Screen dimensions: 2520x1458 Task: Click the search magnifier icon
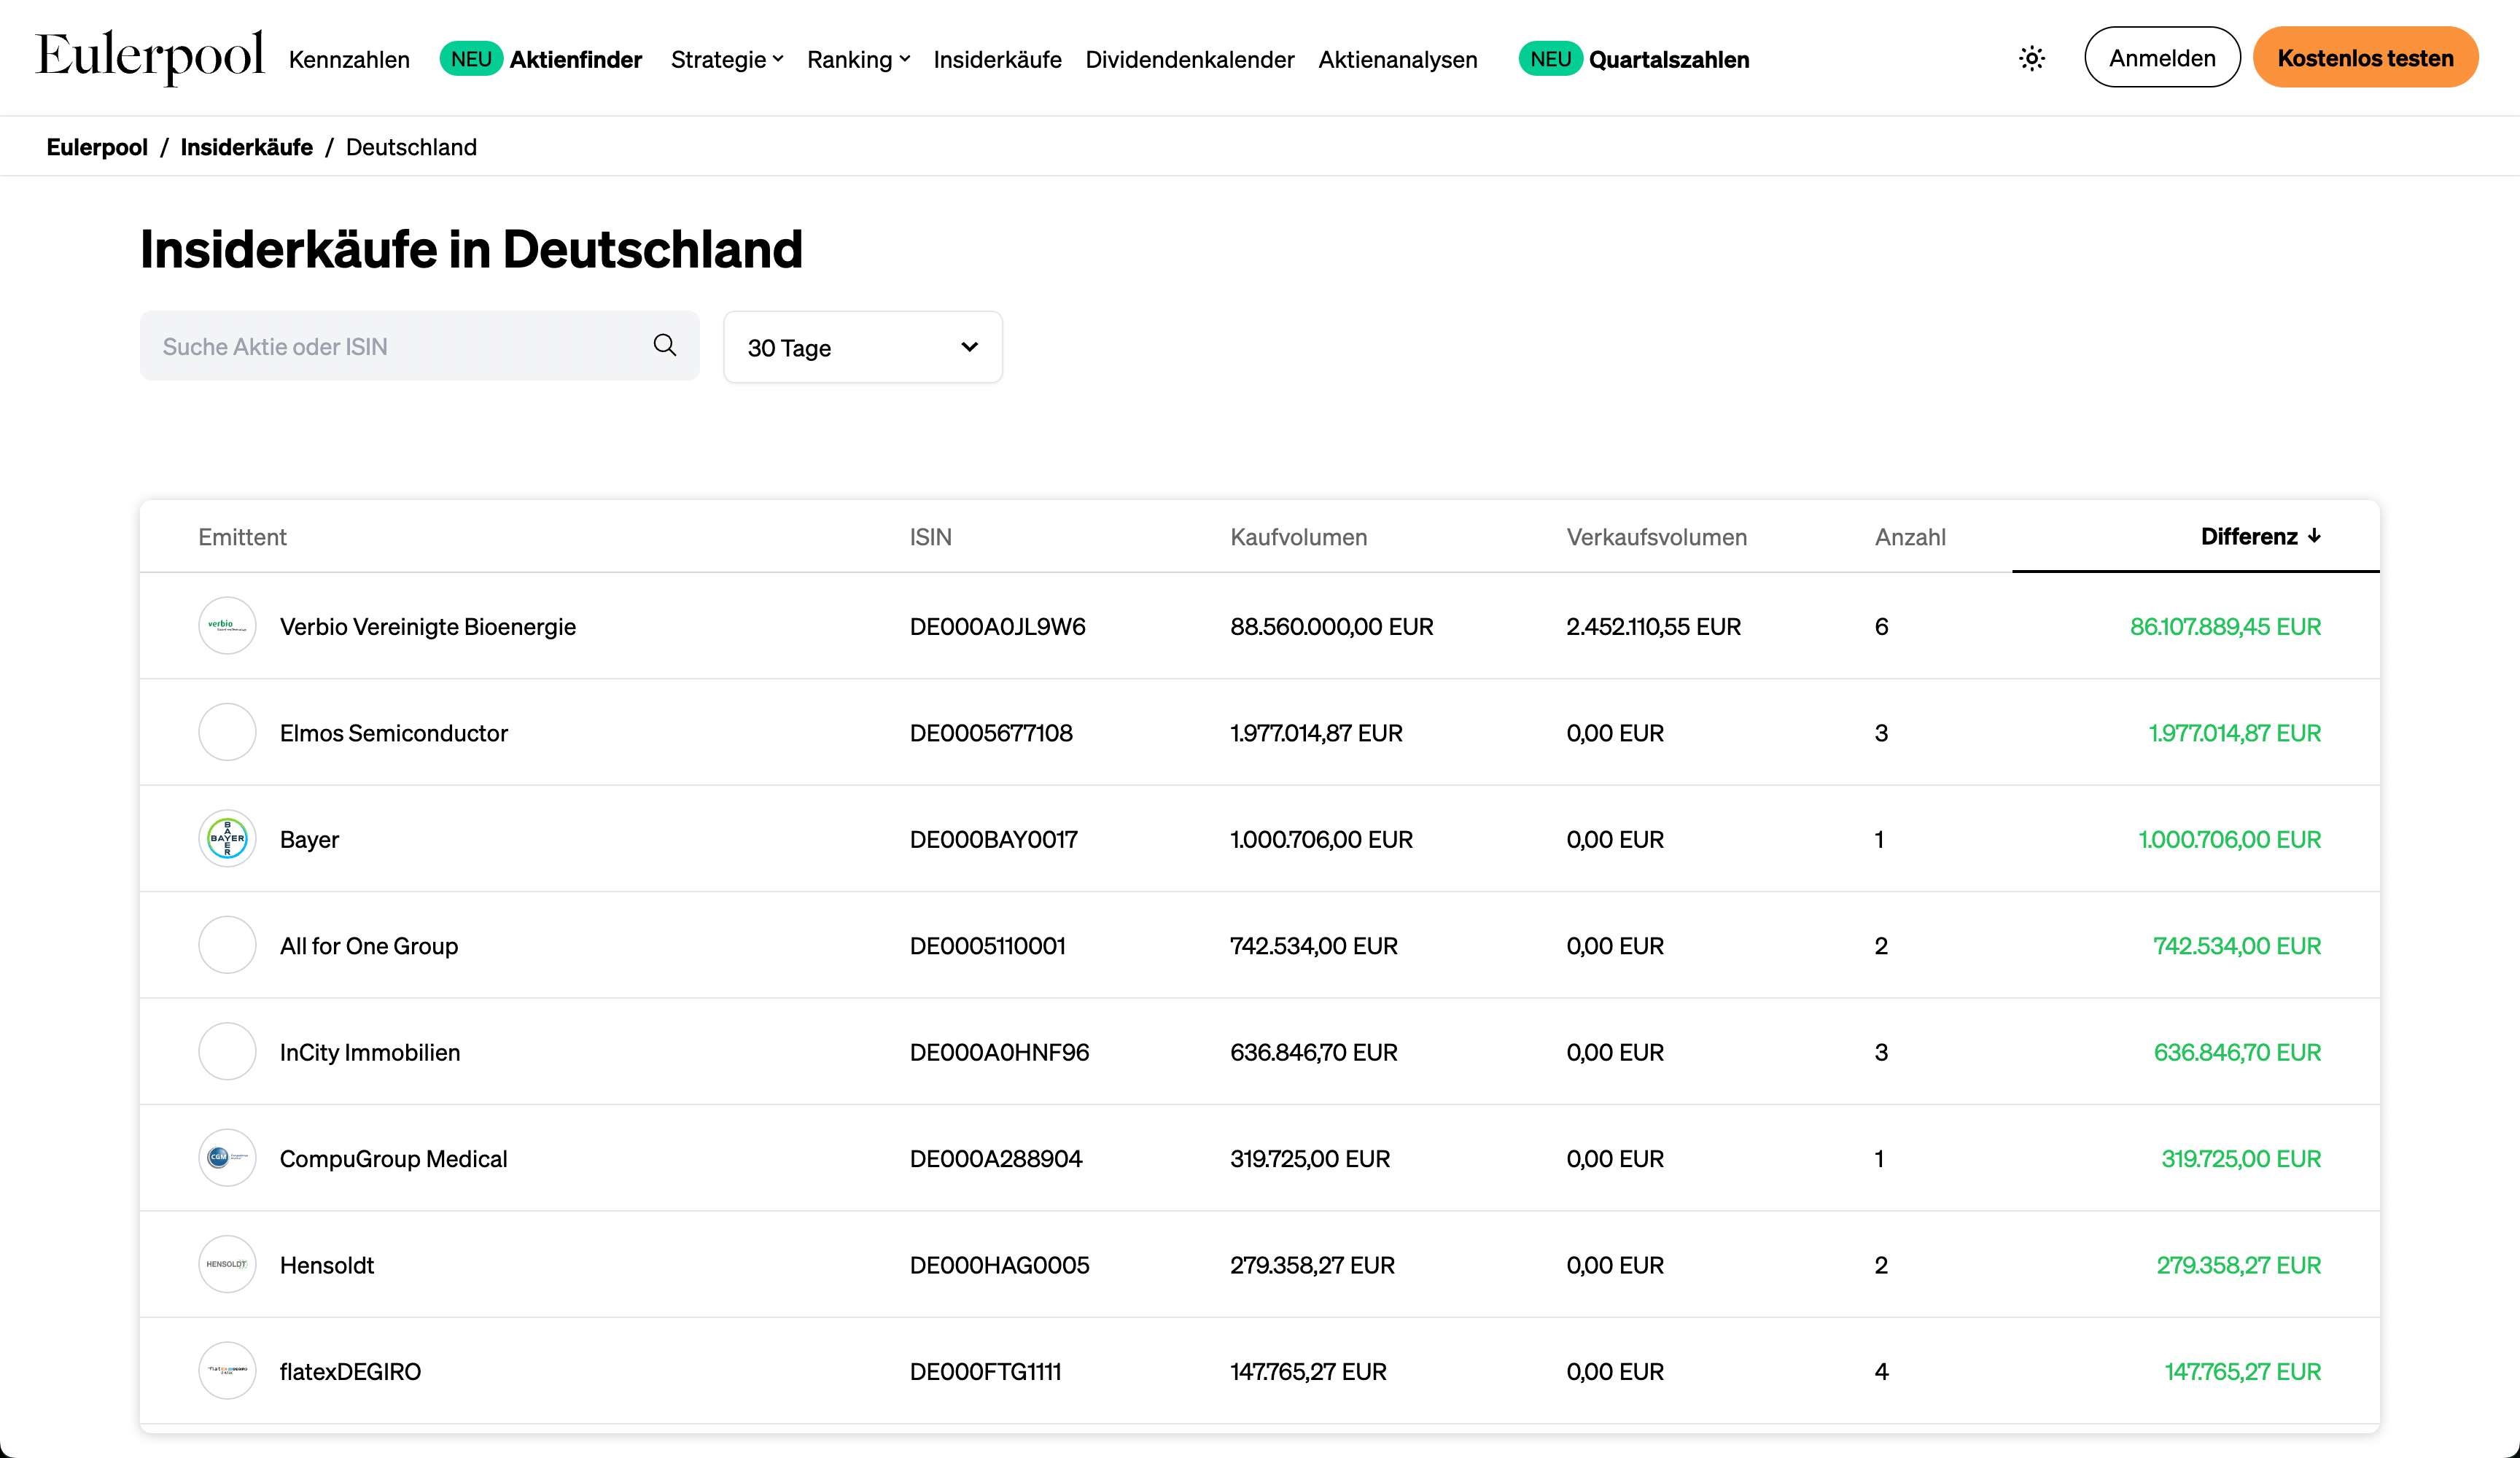pyautogui.click(x=665, y=345)
